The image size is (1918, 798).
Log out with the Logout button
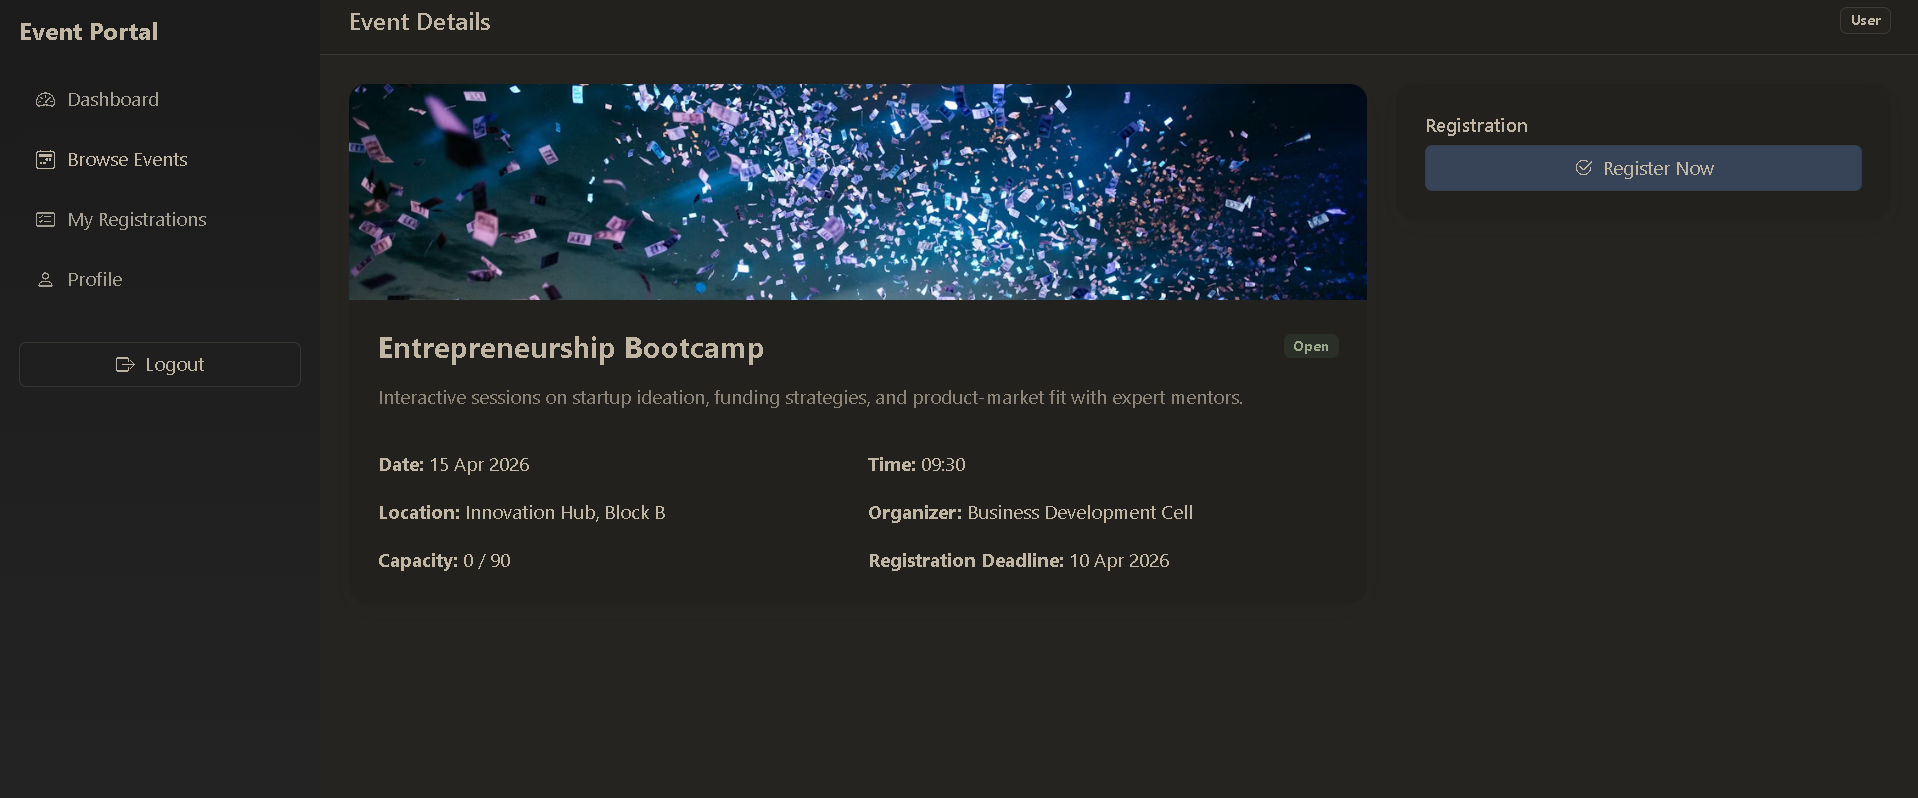[x=160, y=365]
